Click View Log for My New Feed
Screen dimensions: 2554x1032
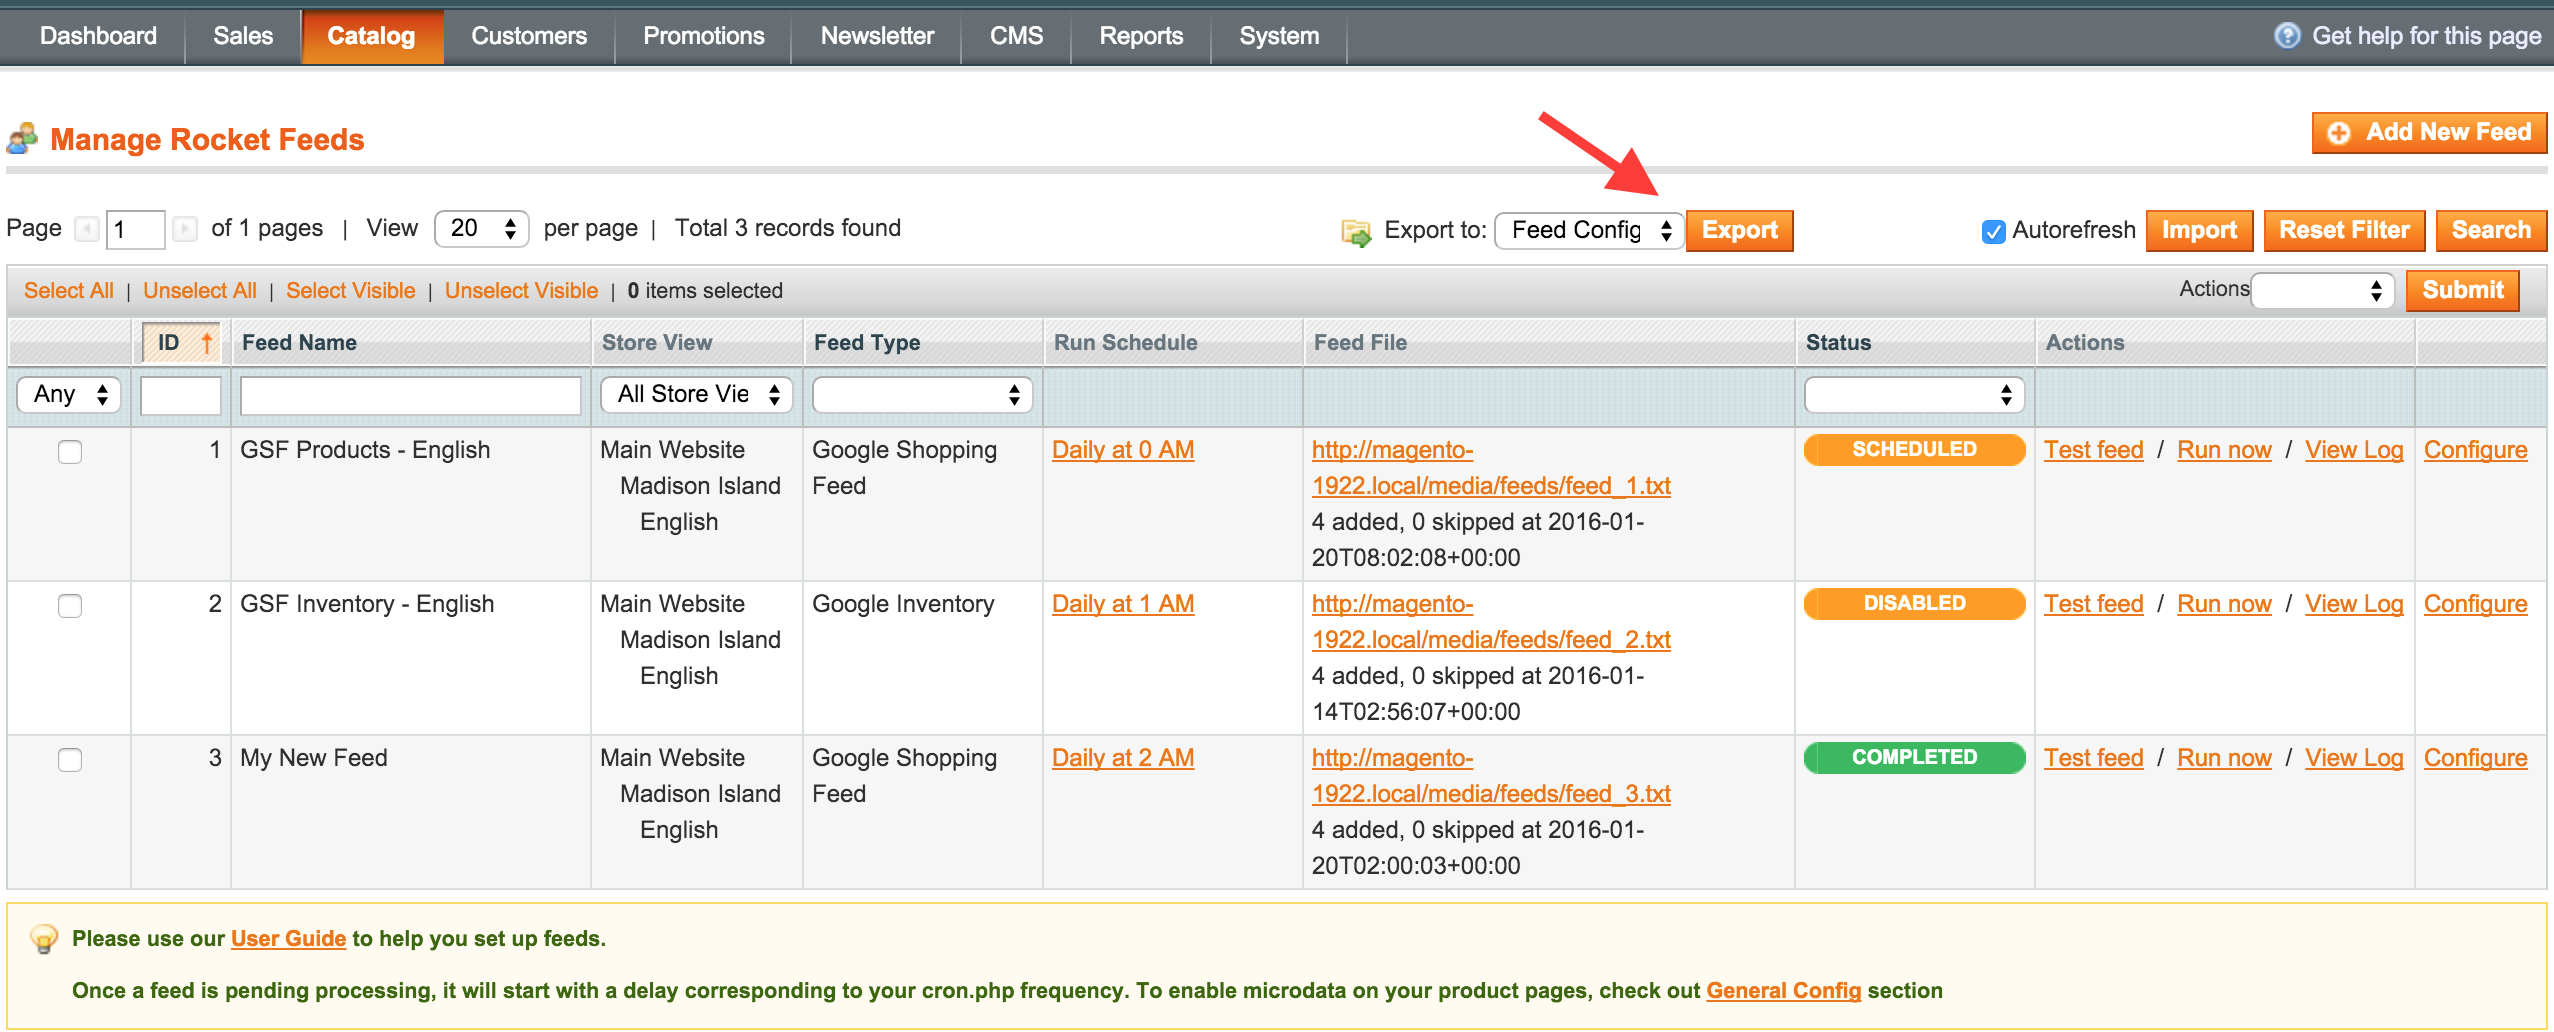(2354, 759)
